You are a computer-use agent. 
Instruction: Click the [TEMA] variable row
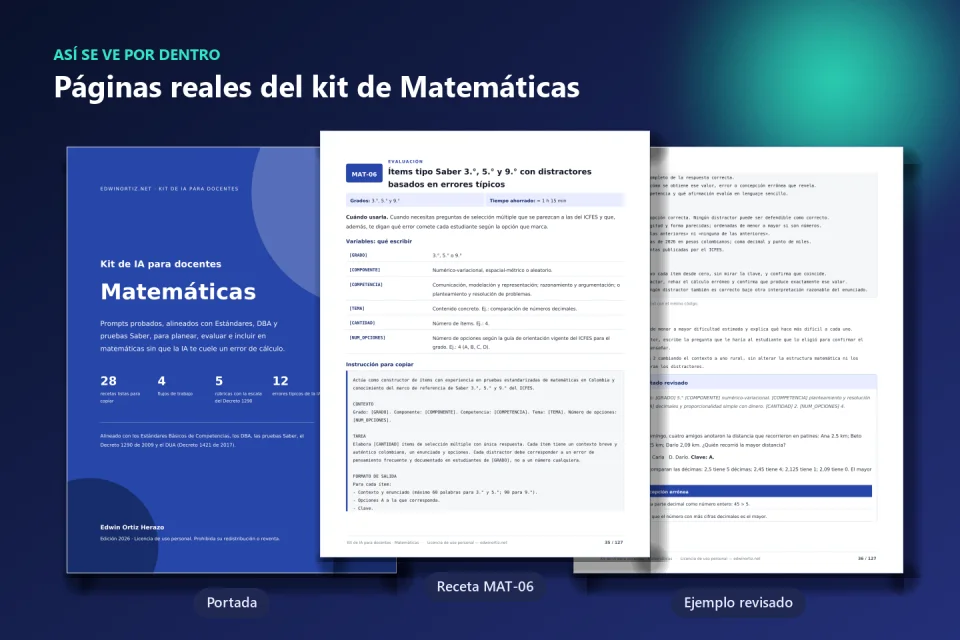click(485, 309)
